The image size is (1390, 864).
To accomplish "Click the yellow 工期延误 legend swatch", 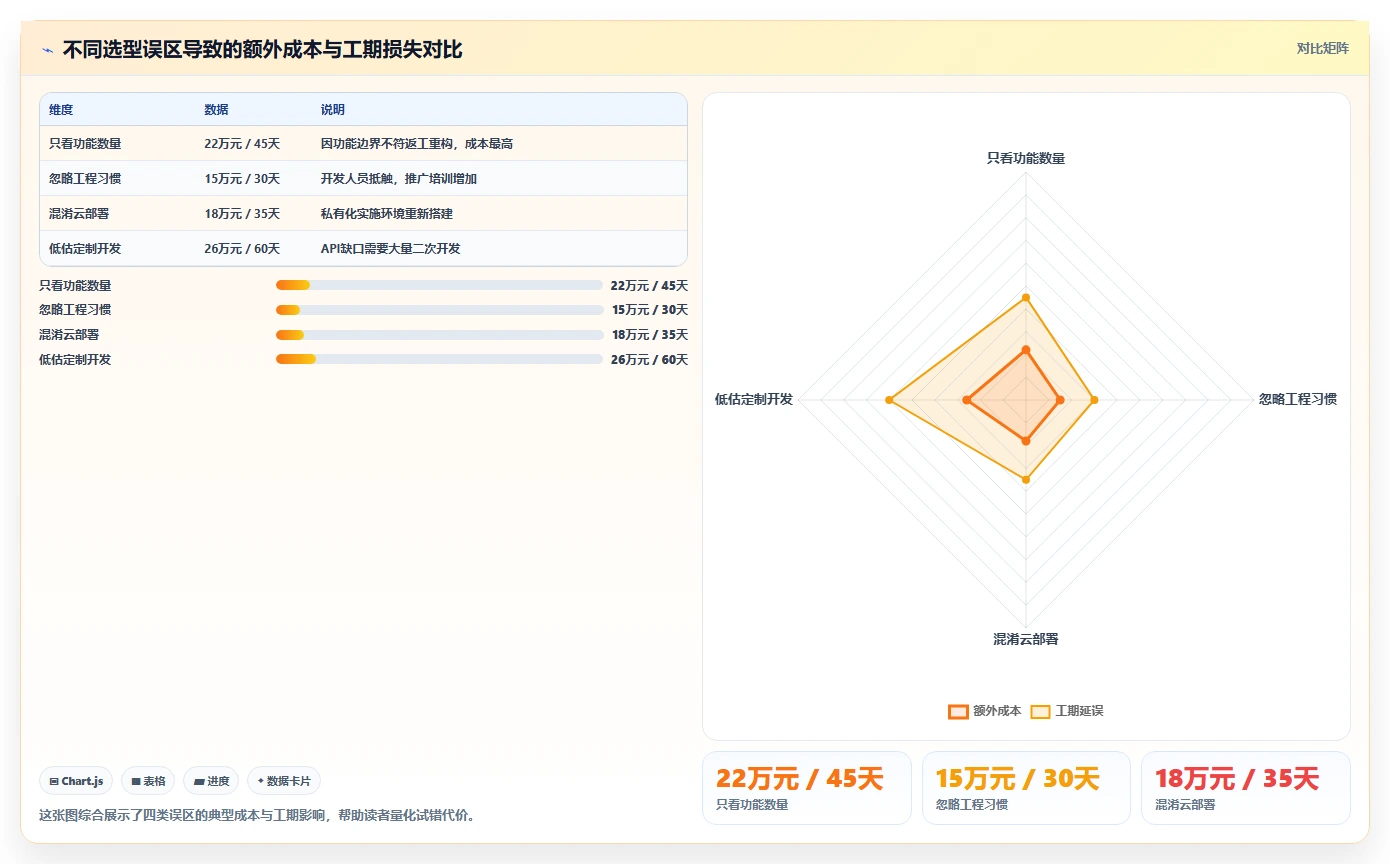I will (1040, 711).
